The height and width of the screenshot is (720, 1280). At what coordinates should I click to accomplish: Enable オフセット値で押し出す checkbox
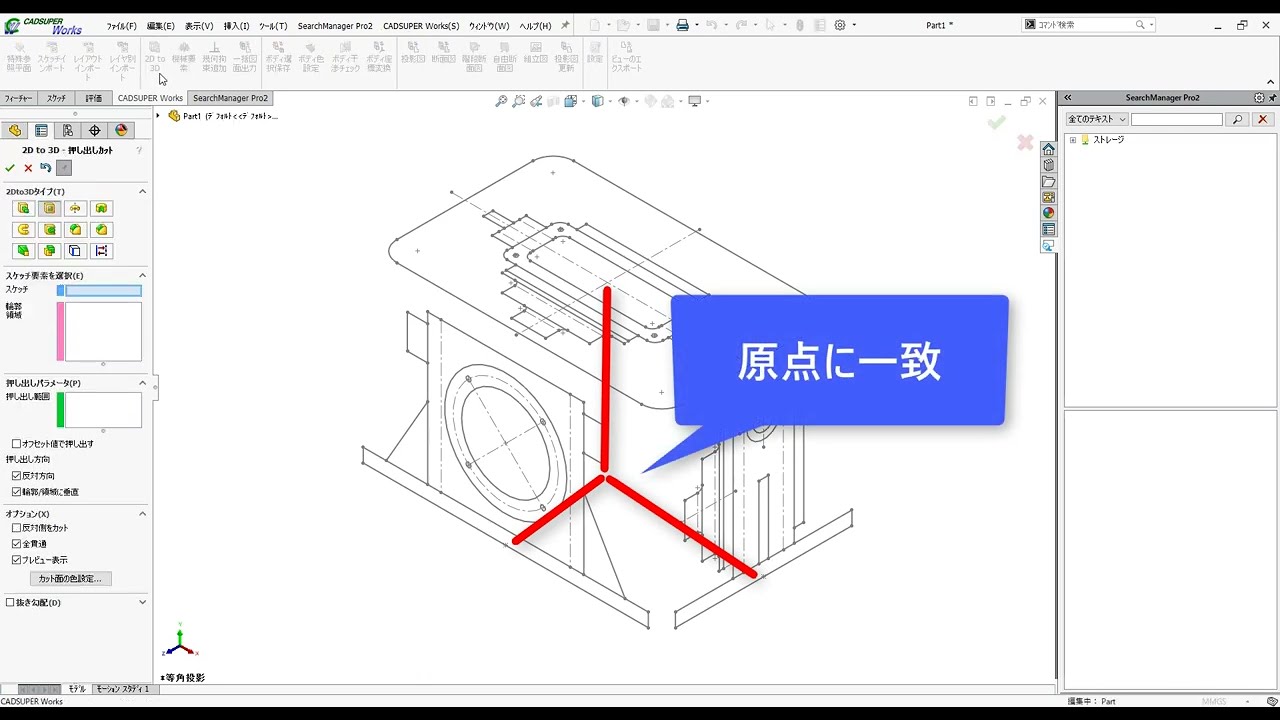tap(16, 444)
